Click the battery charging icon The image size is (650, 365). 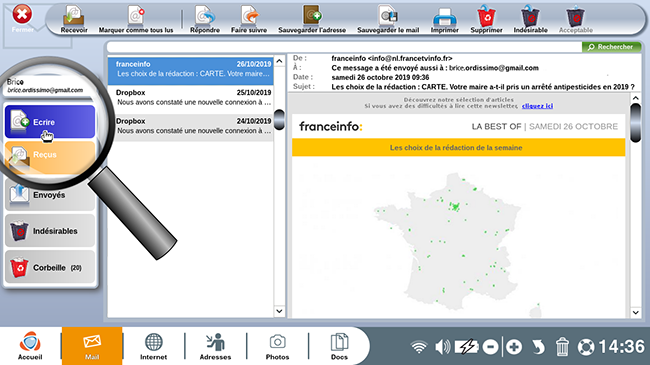[467, 347]
